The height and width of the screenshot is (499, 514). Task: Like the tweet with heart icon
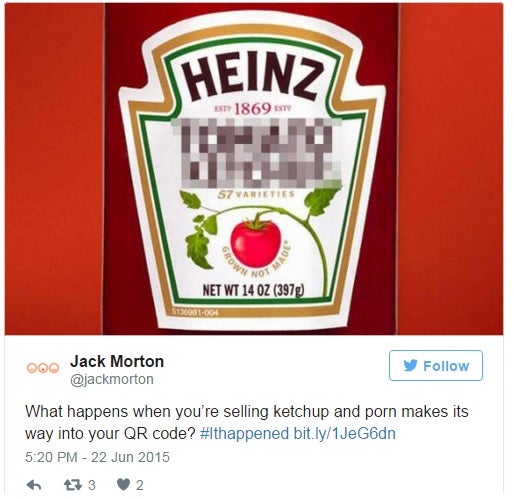[x=123, y=485]
